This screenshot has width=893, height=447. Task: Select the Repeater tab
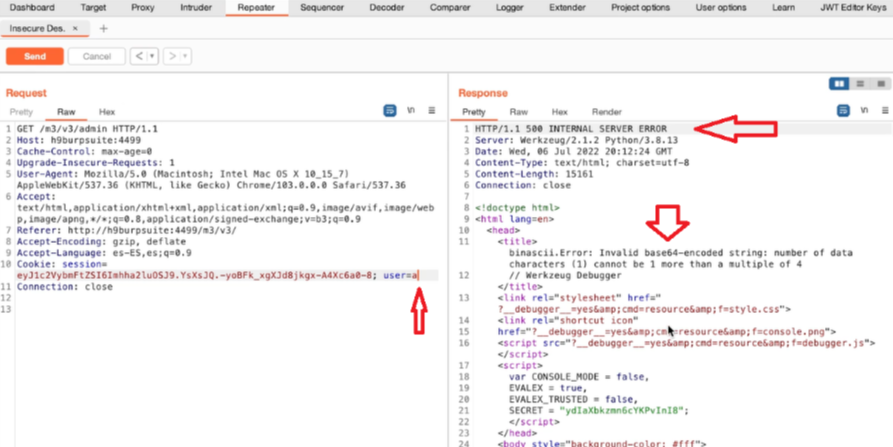256,7
